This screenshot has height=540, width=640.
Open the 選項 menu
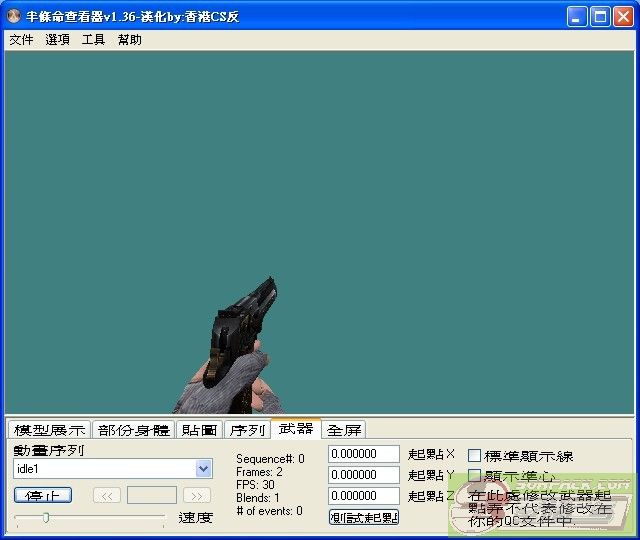tap(57, 40)
